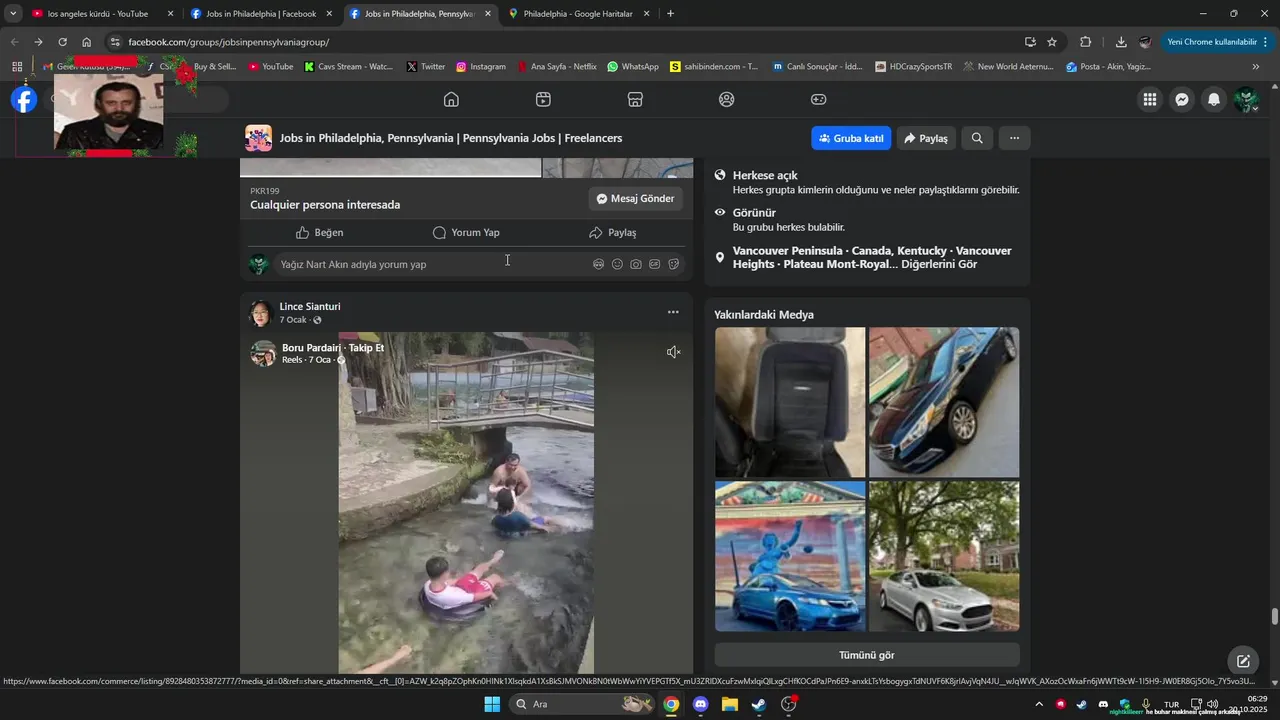This screenshot has width=1280, height=720.
Task: Open the Twitter bookmark
Action: 426,67
